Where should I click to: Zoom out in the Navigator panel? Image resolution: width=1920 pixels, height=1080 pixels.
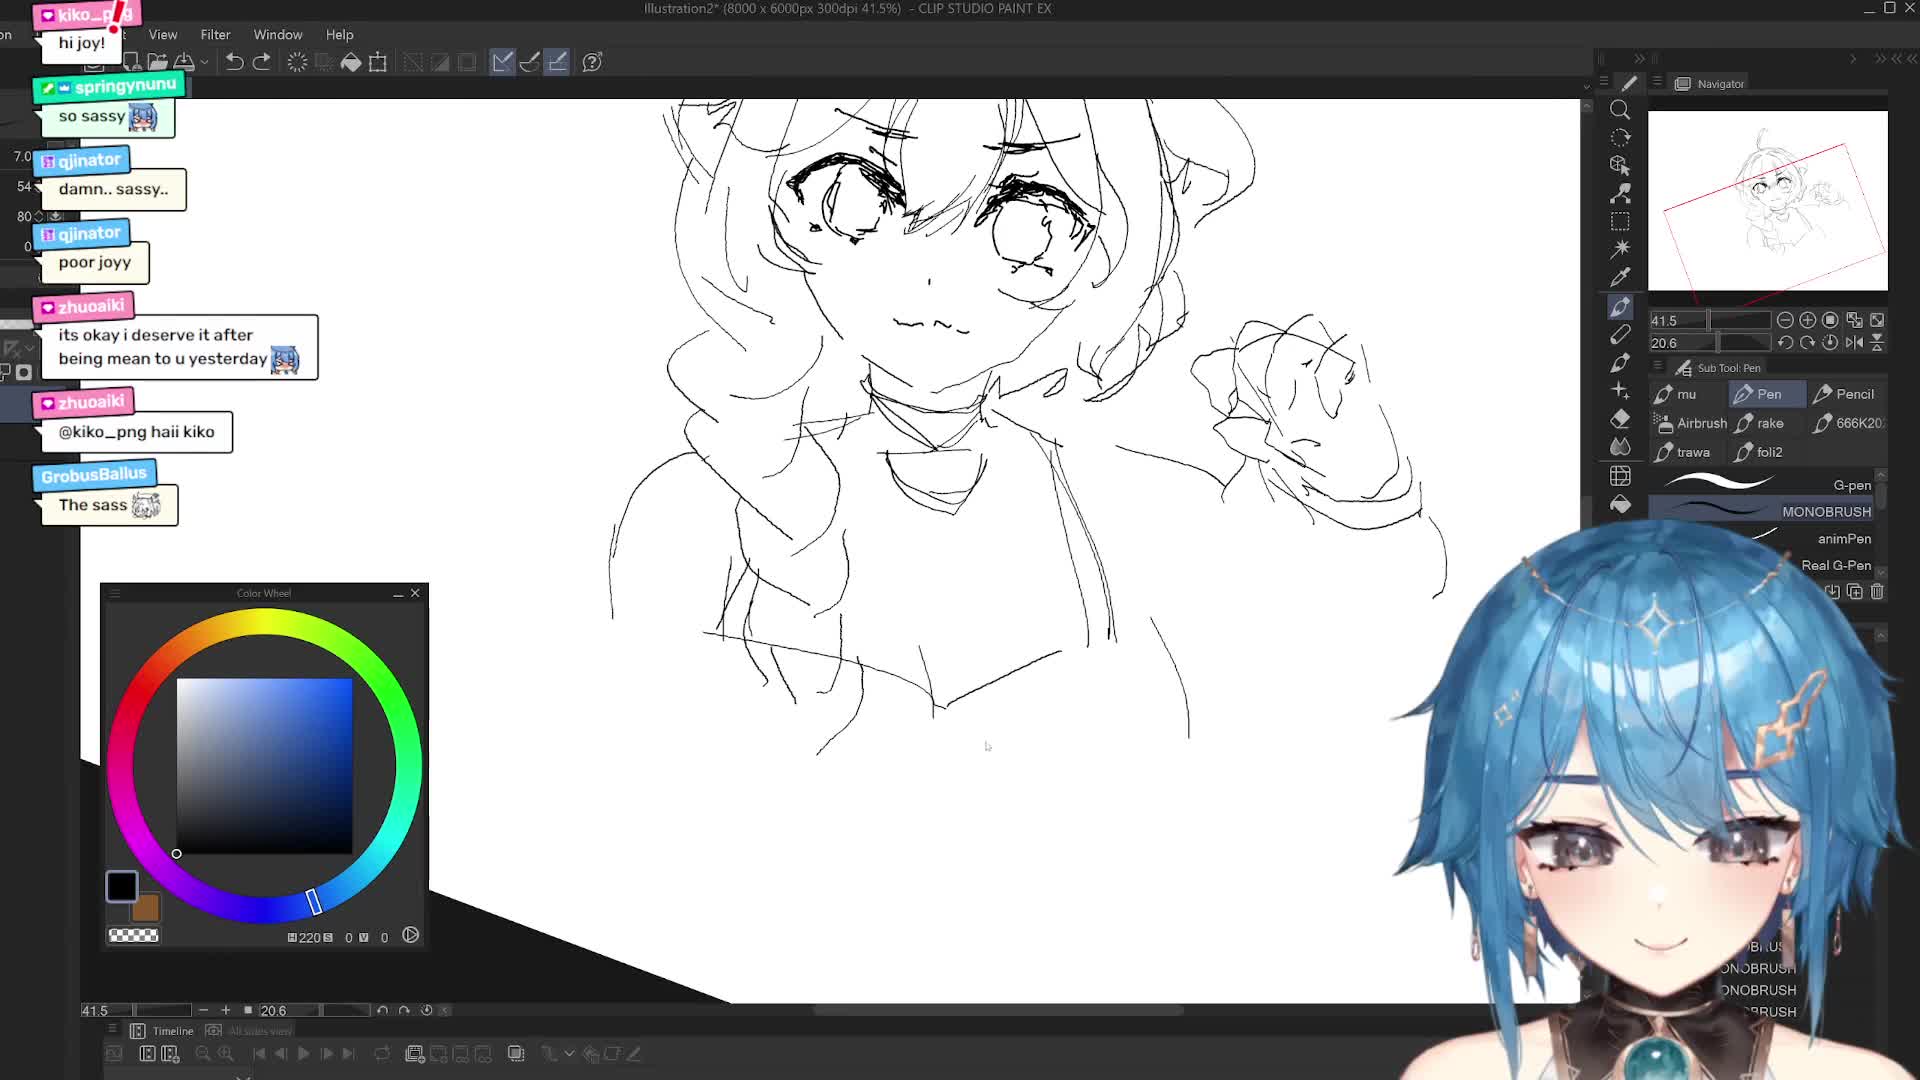tap(1785, 320)
